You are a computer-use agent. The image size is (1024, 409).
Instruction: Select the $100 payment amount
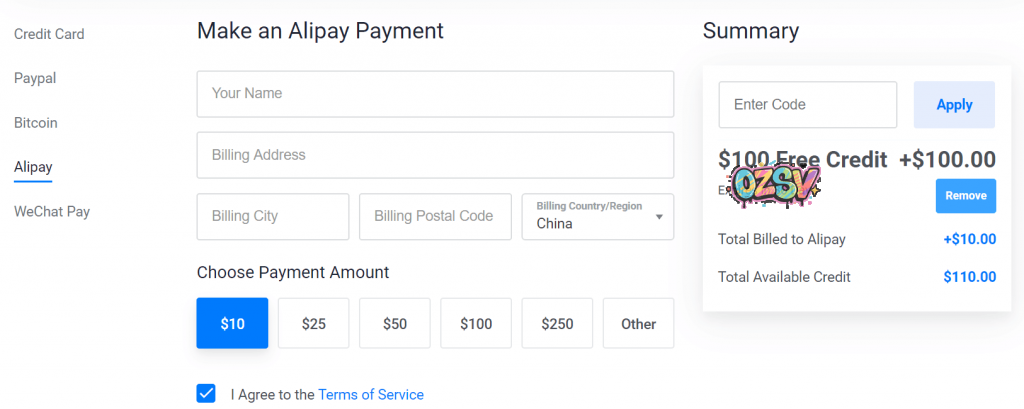[476, 323]
